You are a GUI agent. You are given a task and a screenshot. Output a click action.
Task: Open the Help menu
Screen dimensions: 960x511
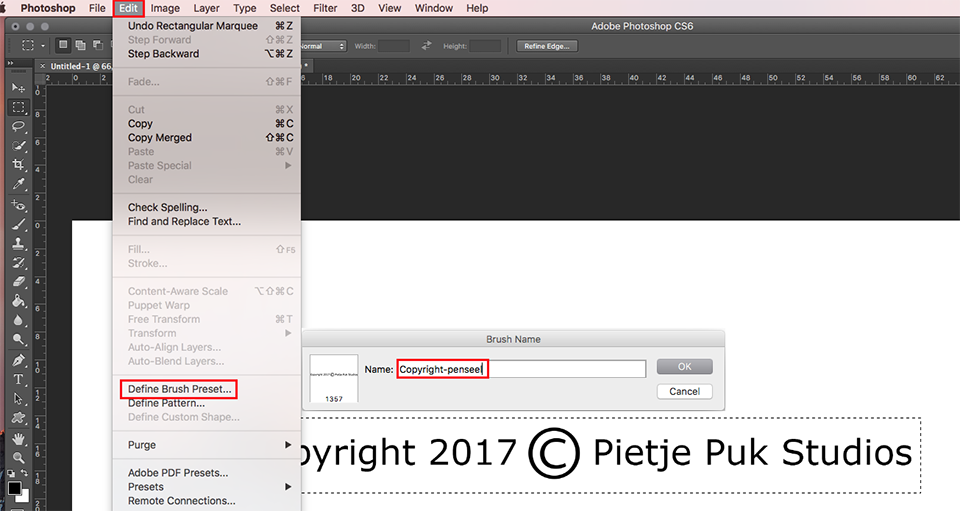478,8
